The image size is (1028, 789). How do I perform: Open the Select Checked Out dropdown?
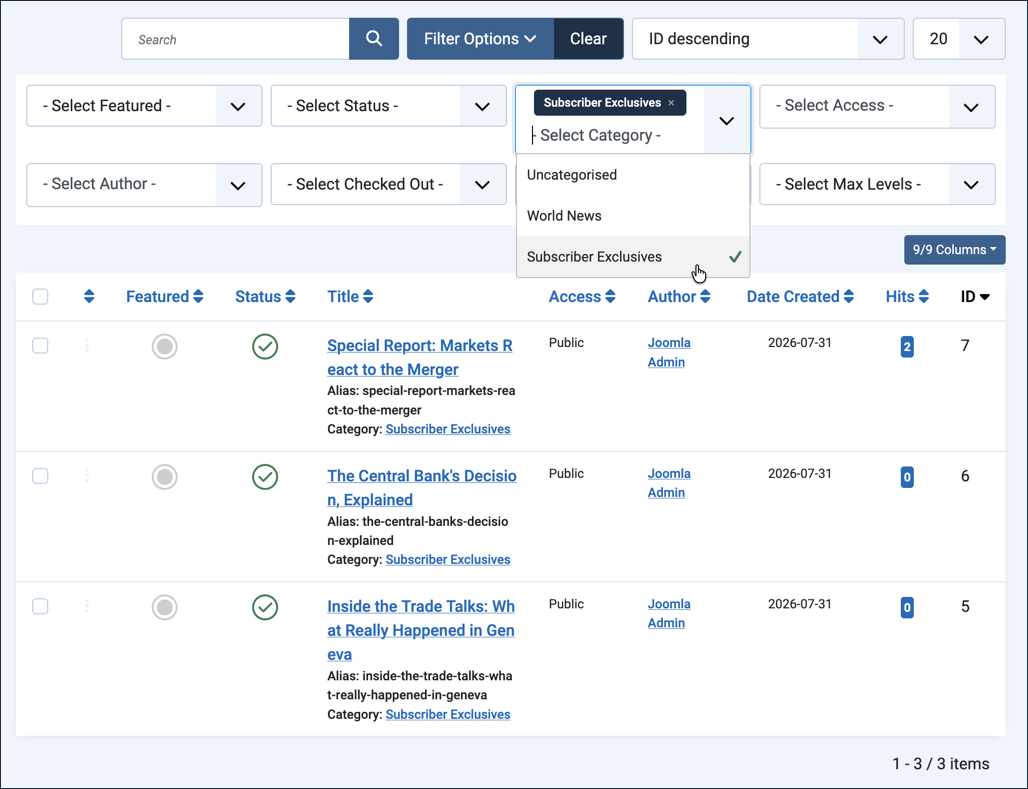(x=388, y=185)
